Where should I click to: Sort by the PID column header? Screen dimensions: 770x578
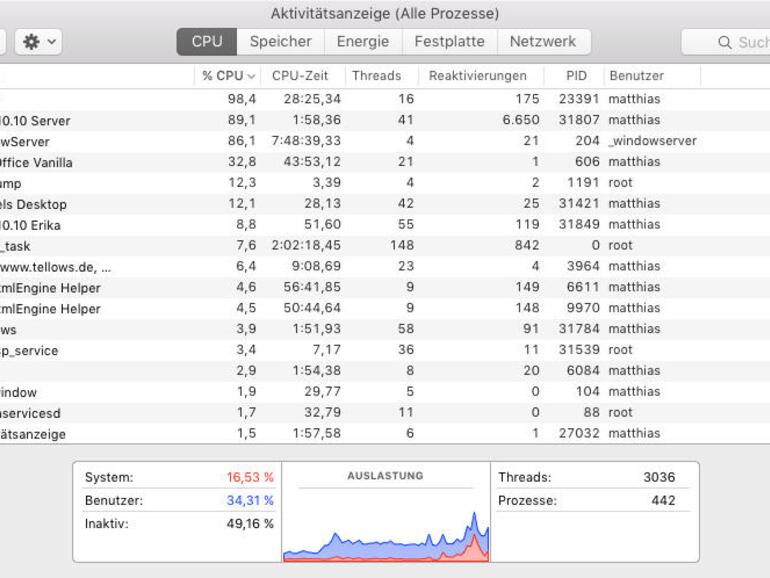pos(576,76)
